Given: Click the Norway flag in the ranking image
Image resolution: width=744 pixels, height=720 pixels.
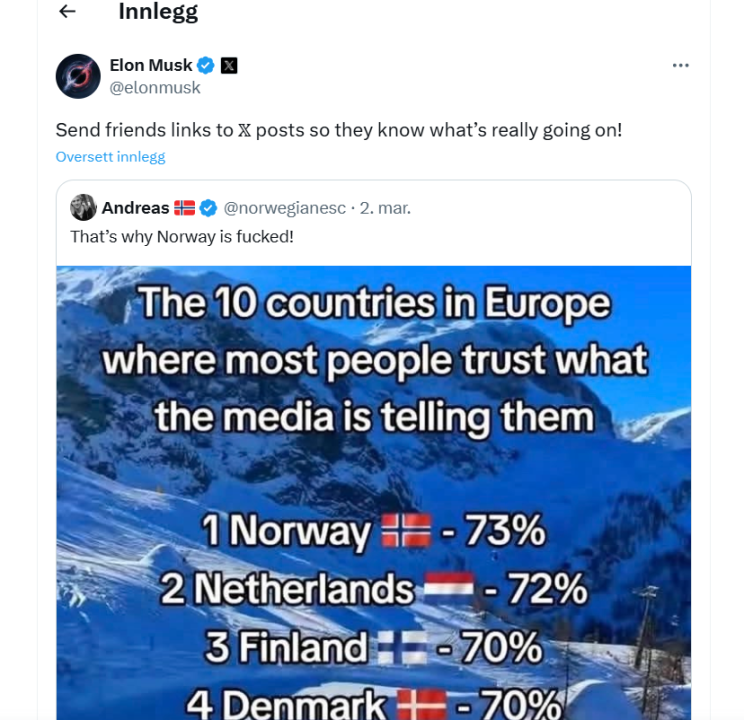Looking at the screenshot, I should pos(406,533).
